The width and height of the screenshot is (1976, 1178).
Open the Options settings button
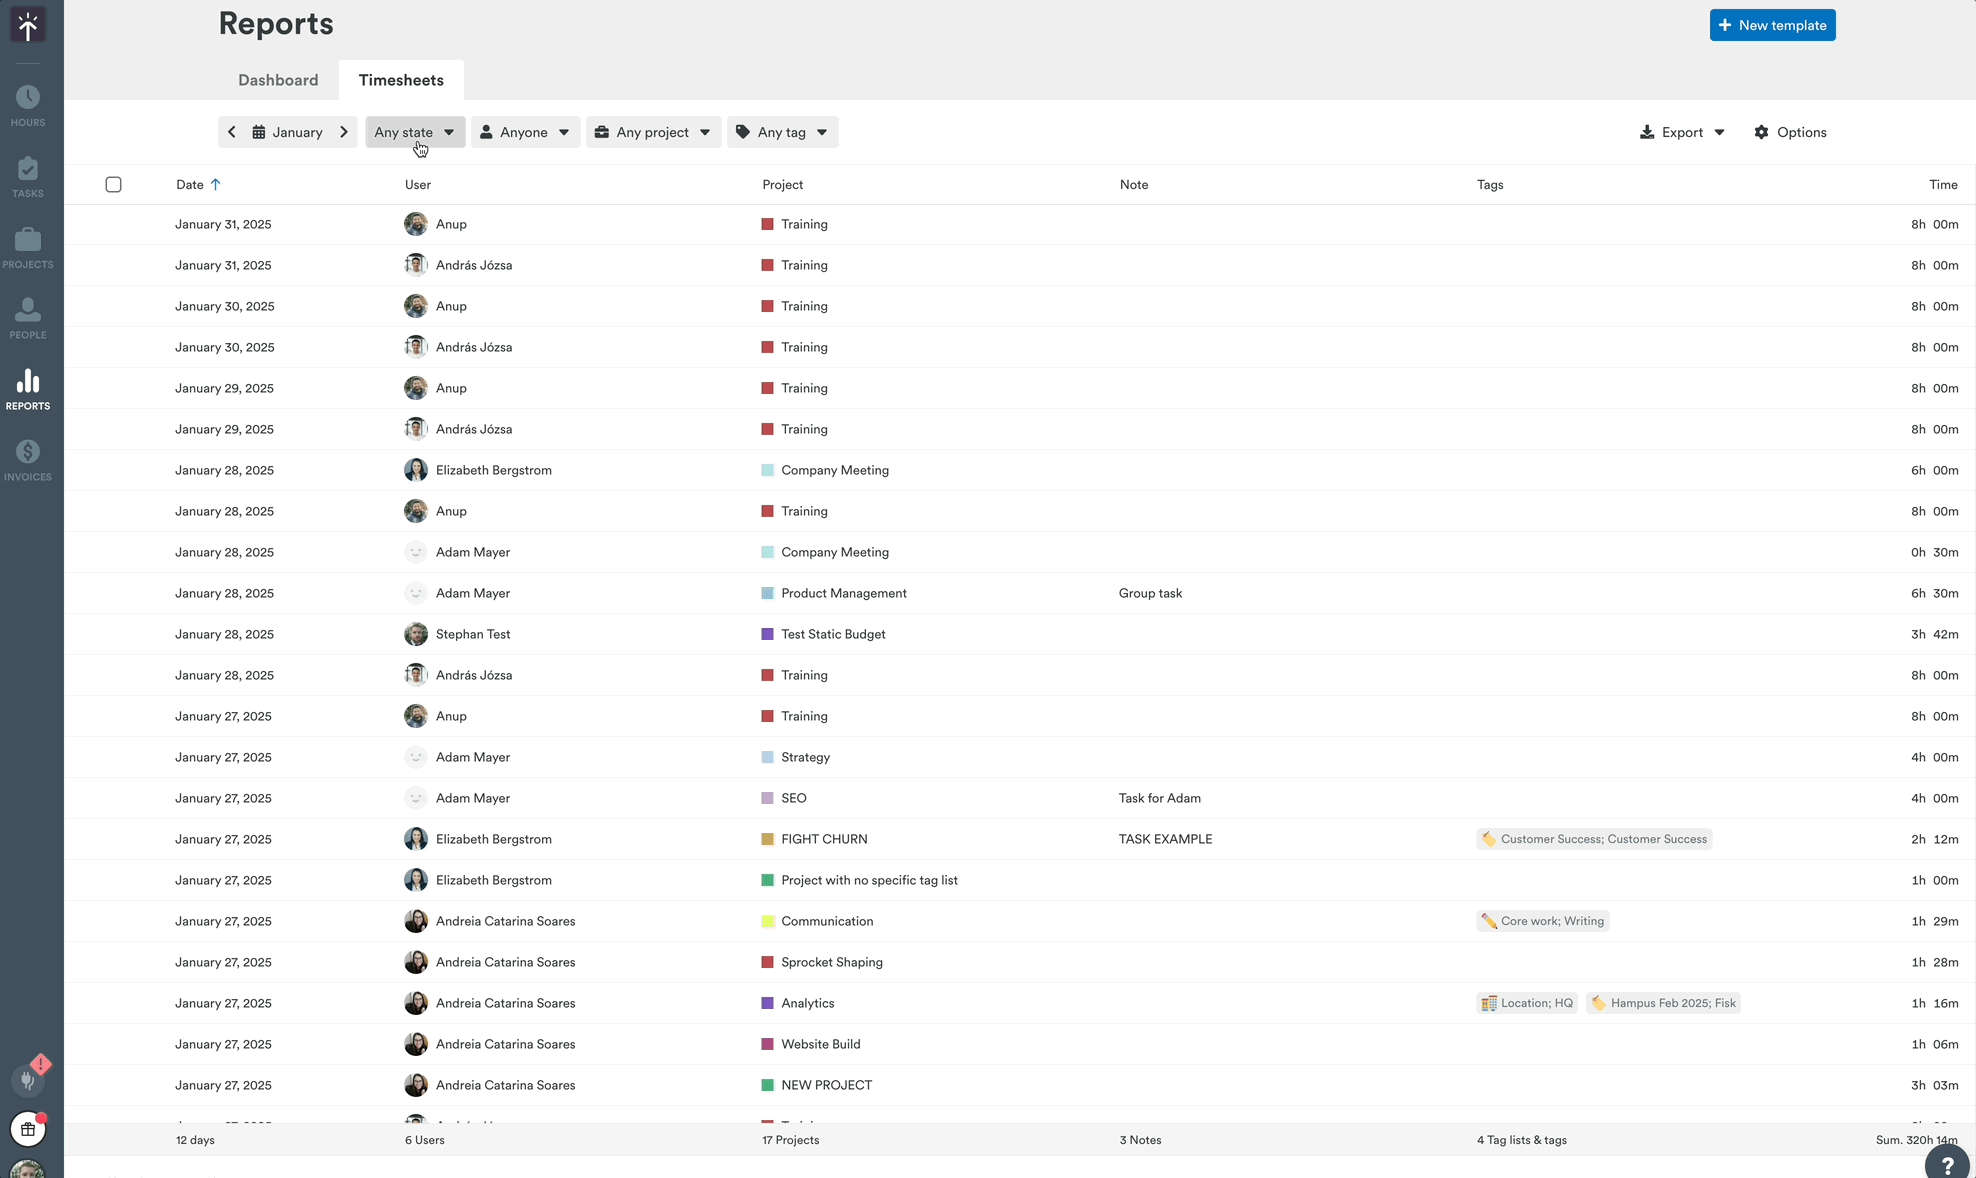point(1790,132)
